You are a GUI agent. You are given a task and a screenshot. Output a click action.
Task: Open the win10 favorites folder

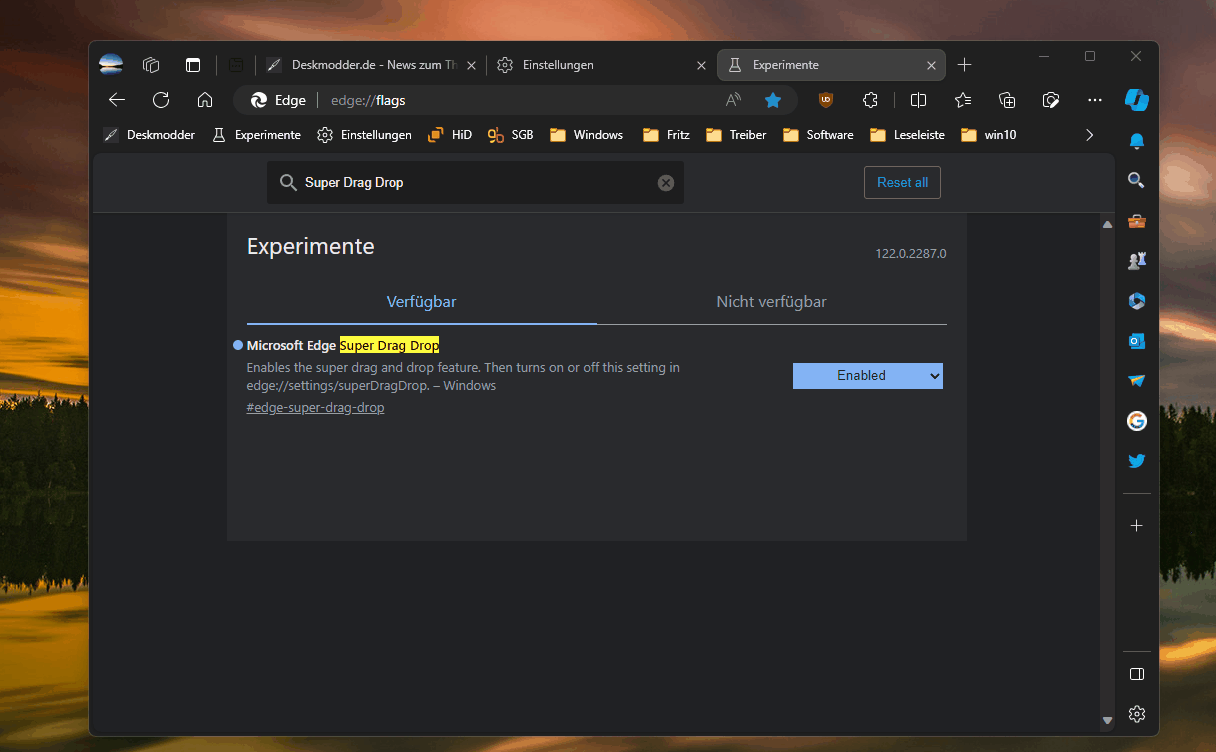coord(988,135)
